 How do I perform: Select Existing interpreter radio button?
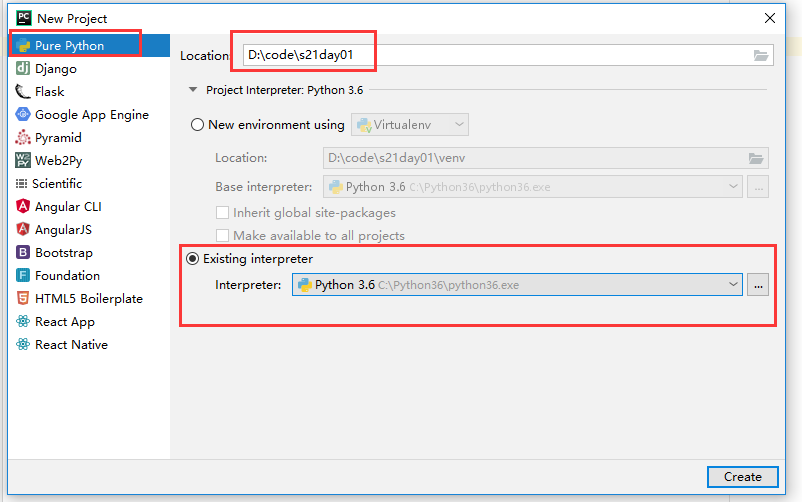pyautogui.click(x=192, y=259)
